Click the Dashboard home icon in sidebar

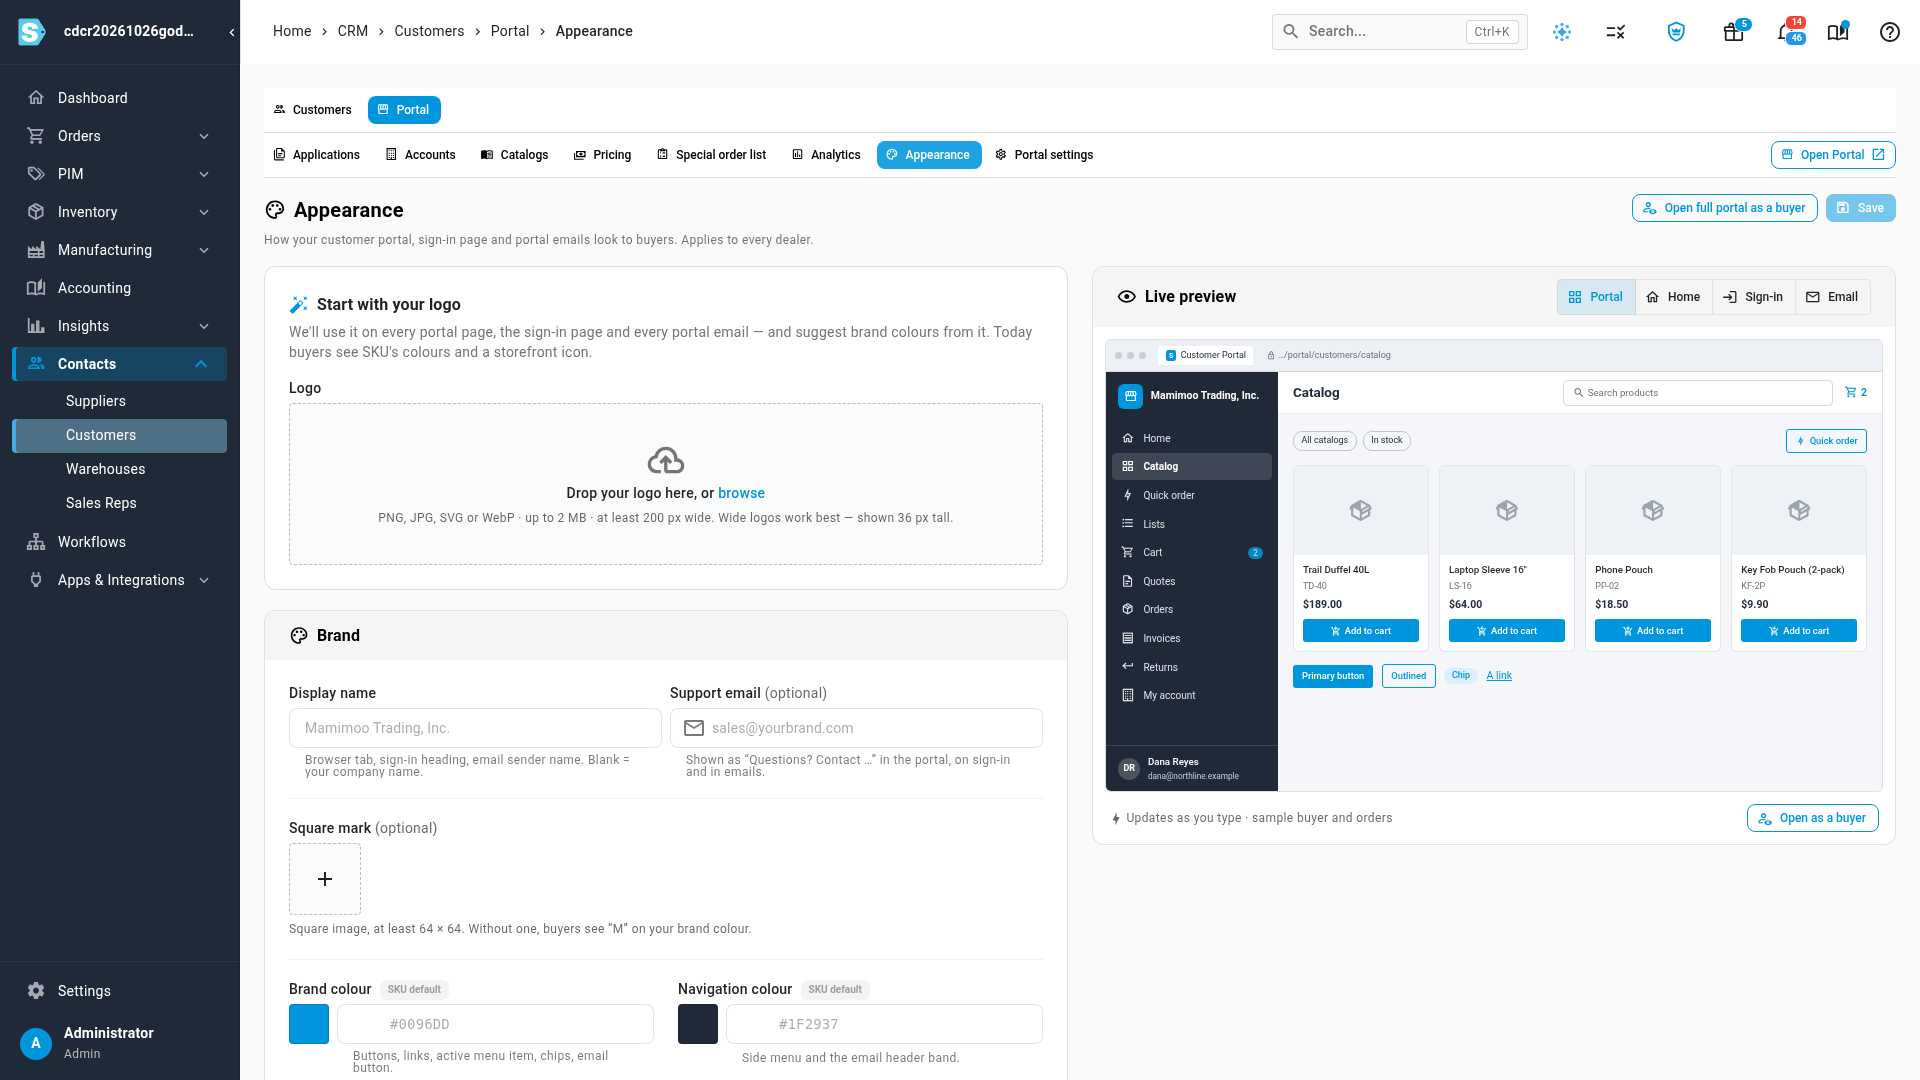click(x=36, y=98)
